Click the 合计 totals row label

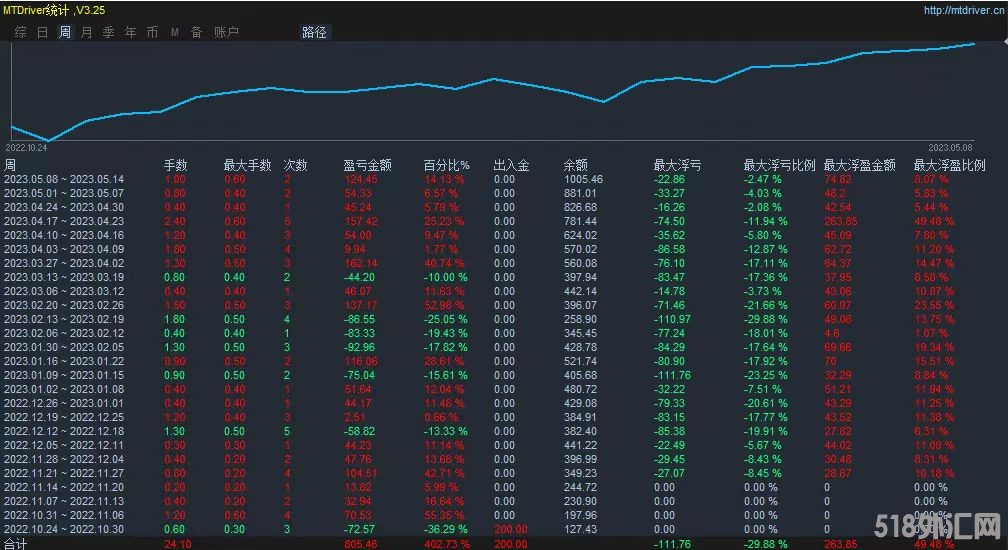(16, 543)
